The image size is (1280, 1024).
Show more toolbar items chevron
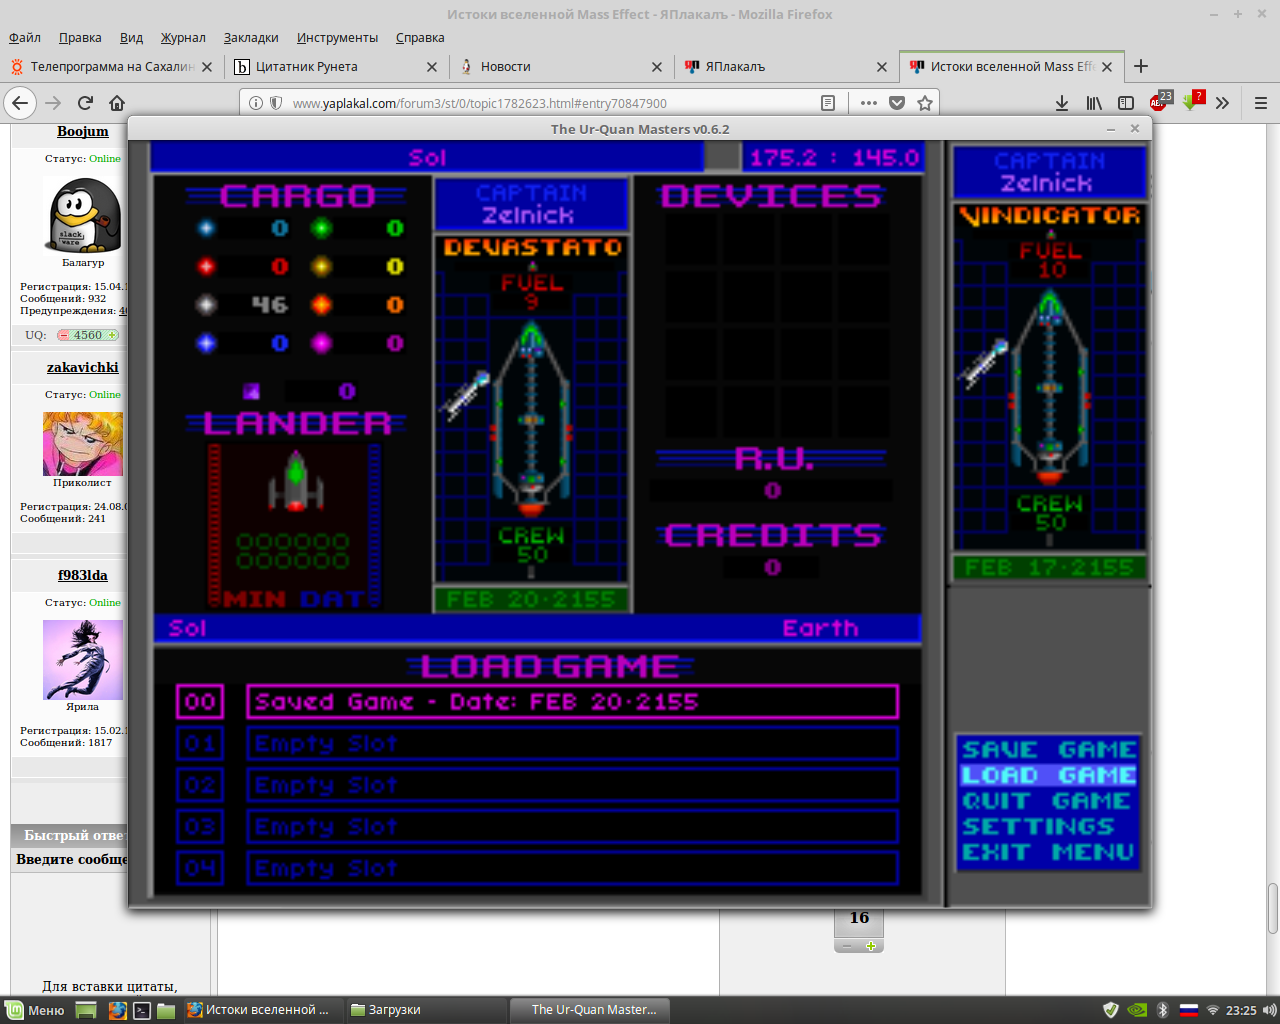tap(1222, 103)
